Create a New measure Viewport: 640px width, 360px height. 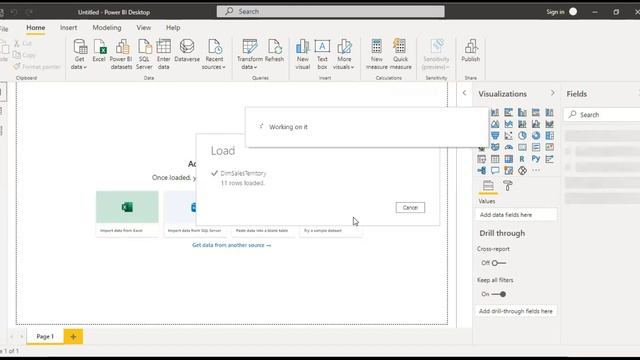376,54
